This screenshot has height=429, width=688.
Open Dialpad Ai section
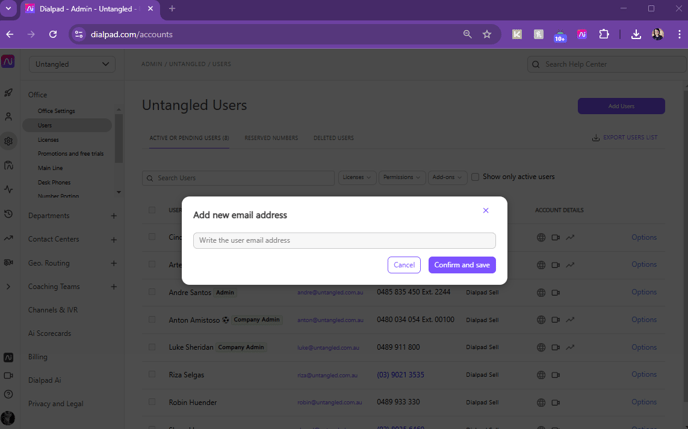coord(45,380)
